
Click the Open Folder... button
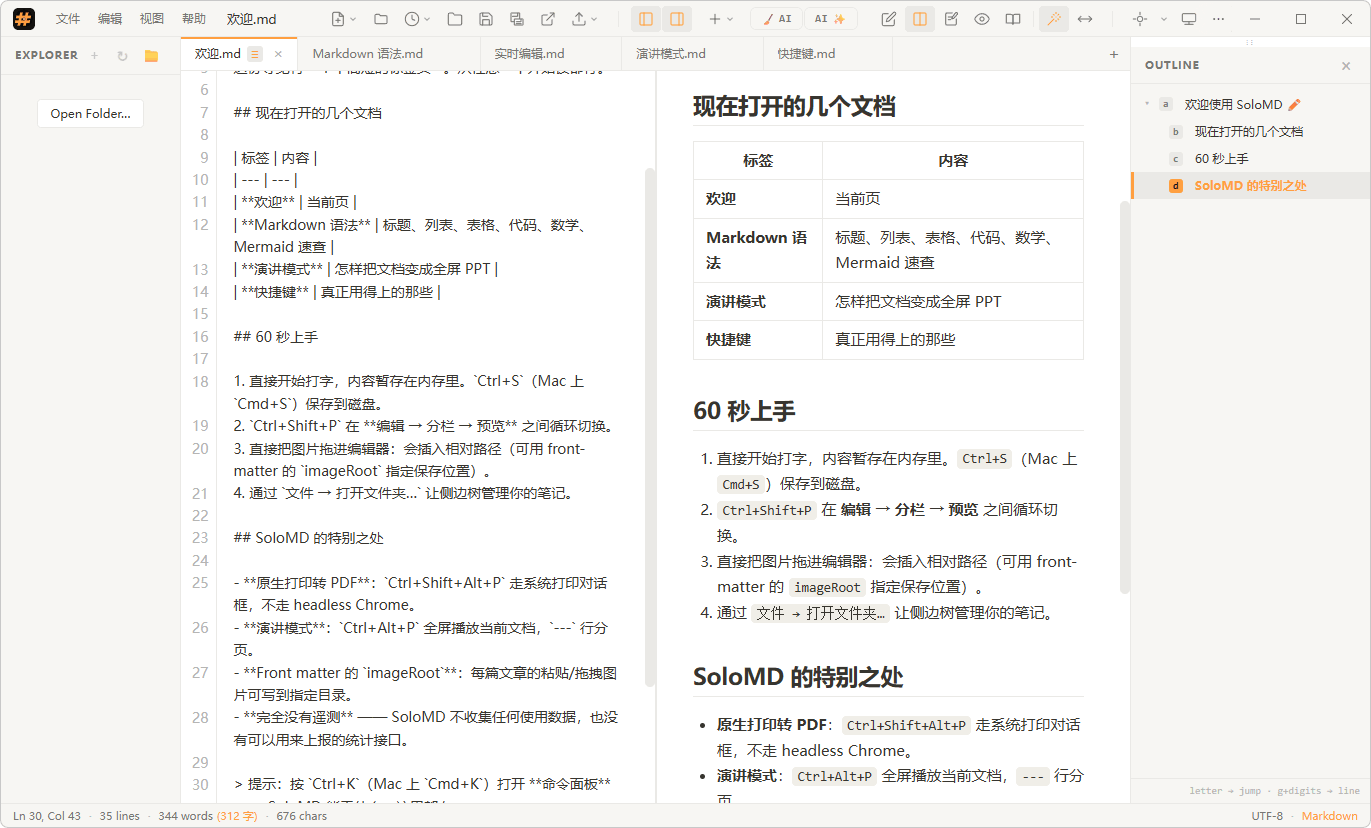(90, 114)
